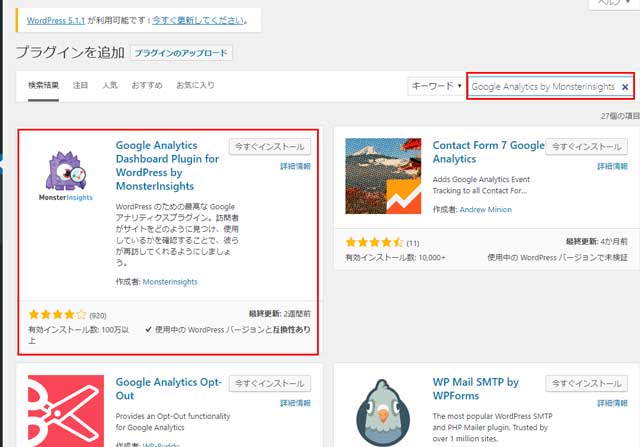Expand the キーワード search type dropdown
Viewport: 640px width, 447px height.
pyautogui.click(x=436, y=86)
